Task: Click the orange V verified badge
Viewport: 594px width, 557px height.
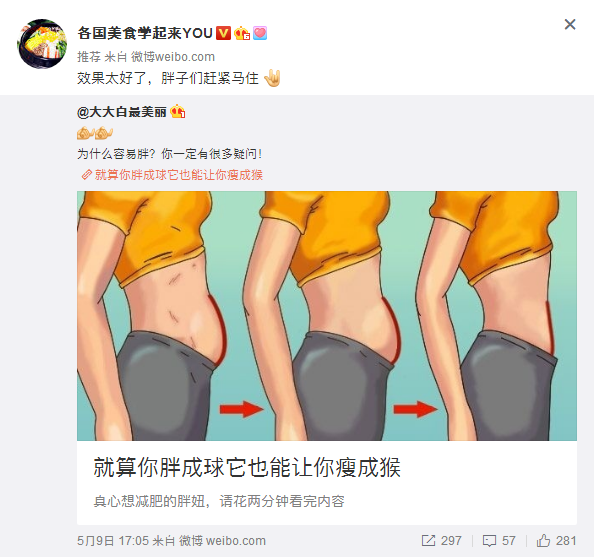Action: click(x=223, y=33)
